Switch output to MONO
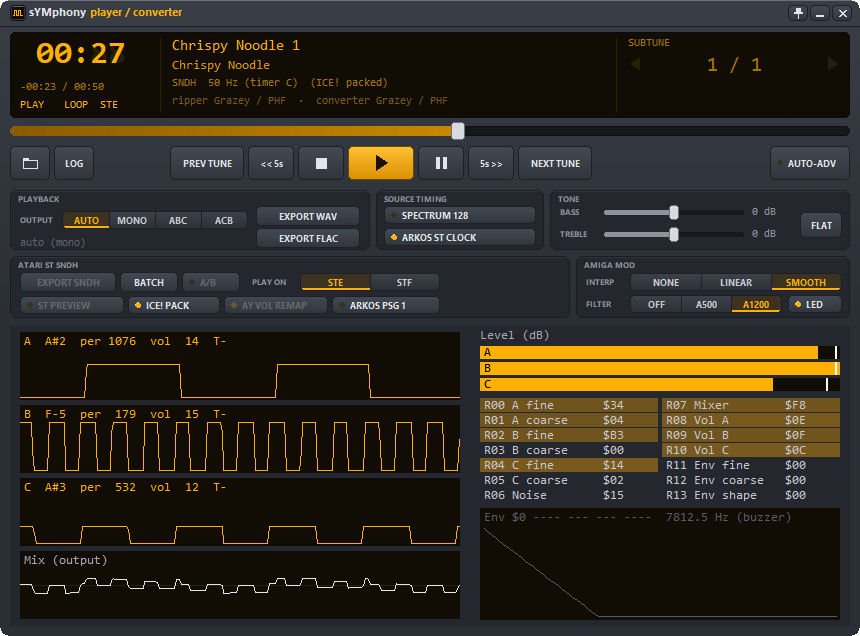 132,220
